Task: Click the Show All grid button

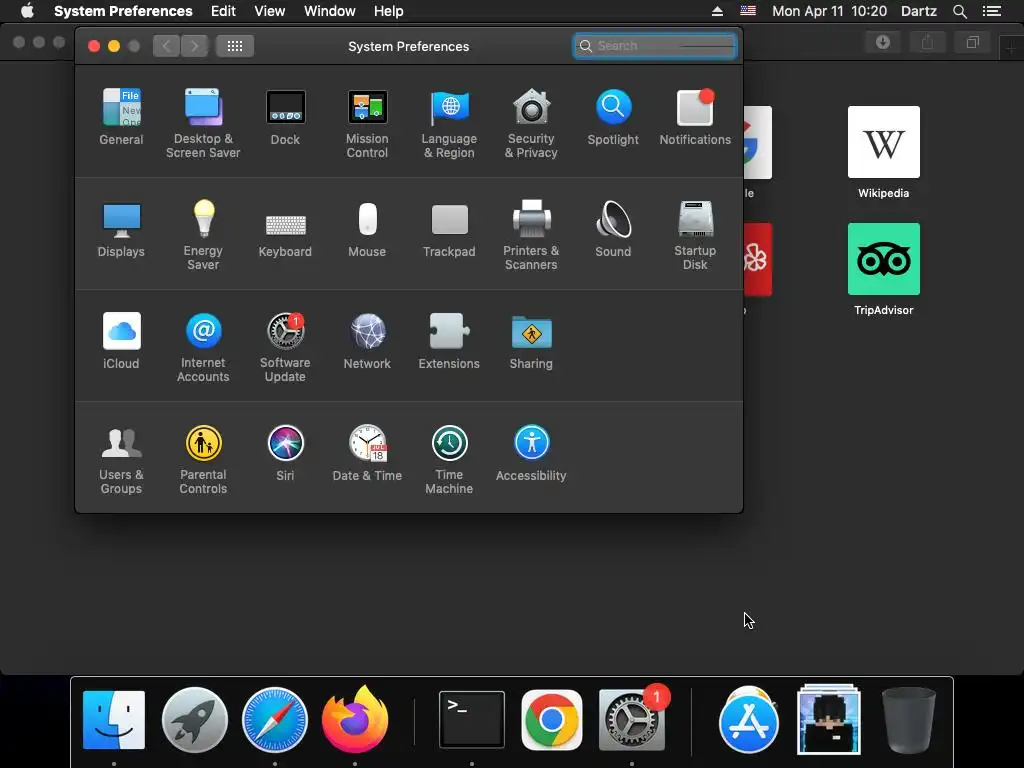Action: click(x=235, y=46)
